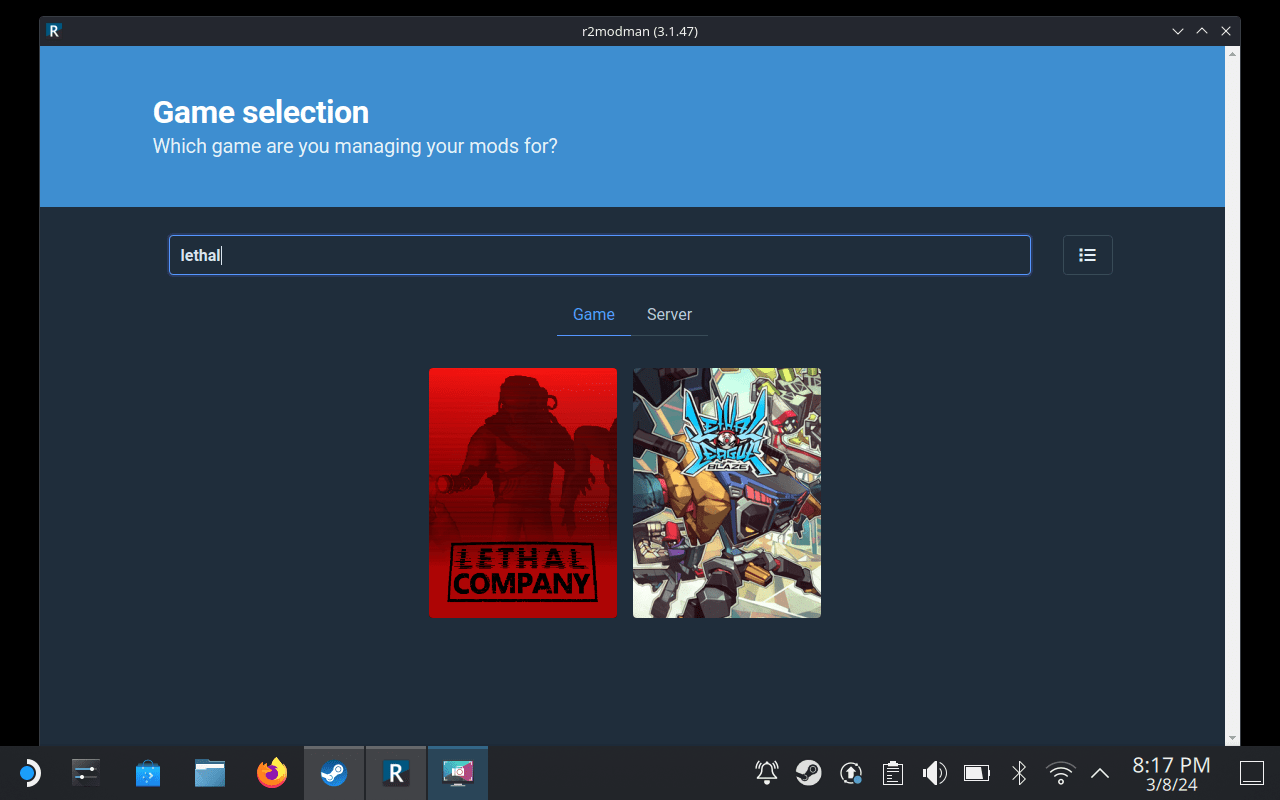The height and width of the screenshot is (800, 1280).
Task: Click the r2modman title bar app icon
Action: click(54, 31)
